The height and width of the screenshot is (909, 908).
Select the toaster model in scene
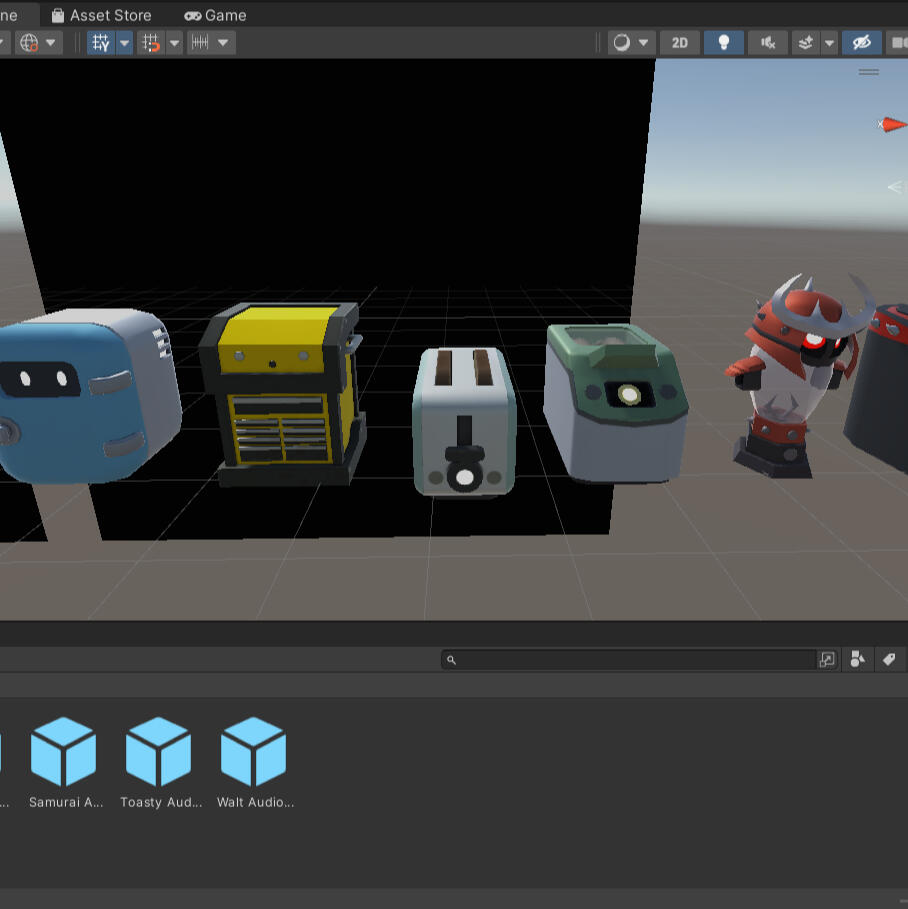click(464, 422)
